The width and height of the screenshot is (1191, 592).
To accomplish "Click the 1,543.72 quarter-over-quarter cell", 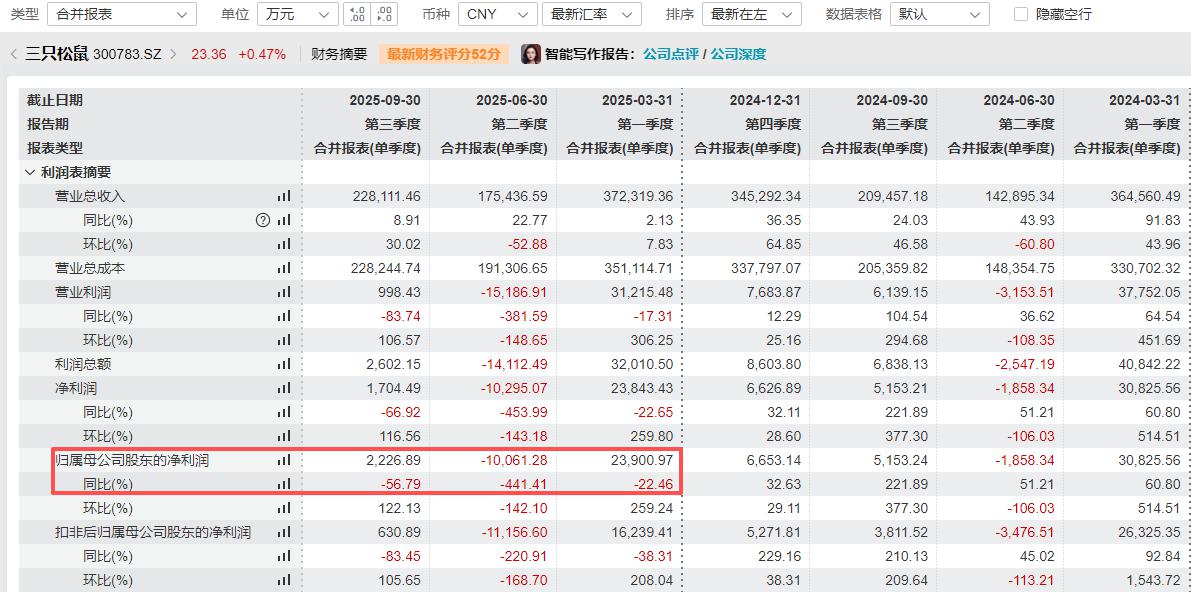I will (x=1155, y=580).
